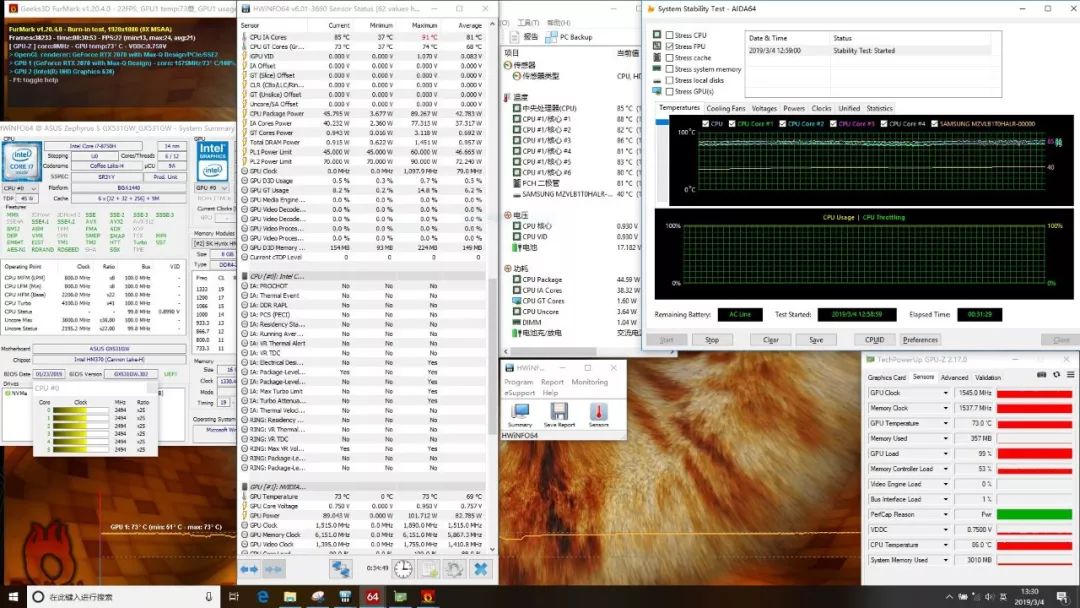1080x608 pixels.
Task: Click the Save Report floppy icon
Action: click(x=559, y=412)
